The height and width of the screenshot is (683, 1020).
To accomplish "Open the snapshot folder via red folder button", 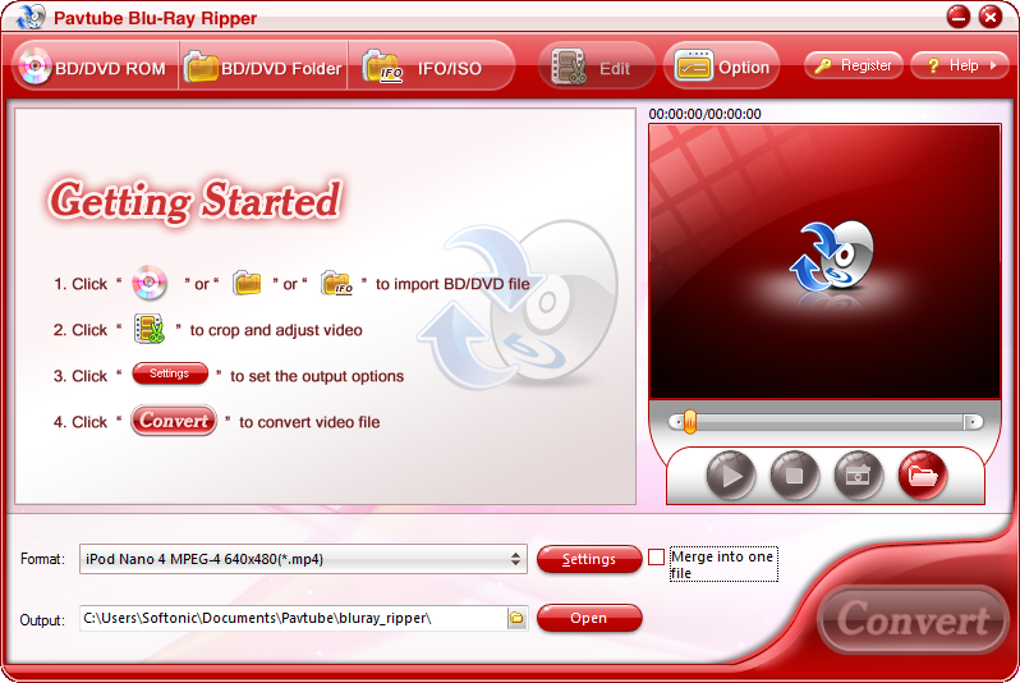I will pyautogui.click(x=922, y=475).
